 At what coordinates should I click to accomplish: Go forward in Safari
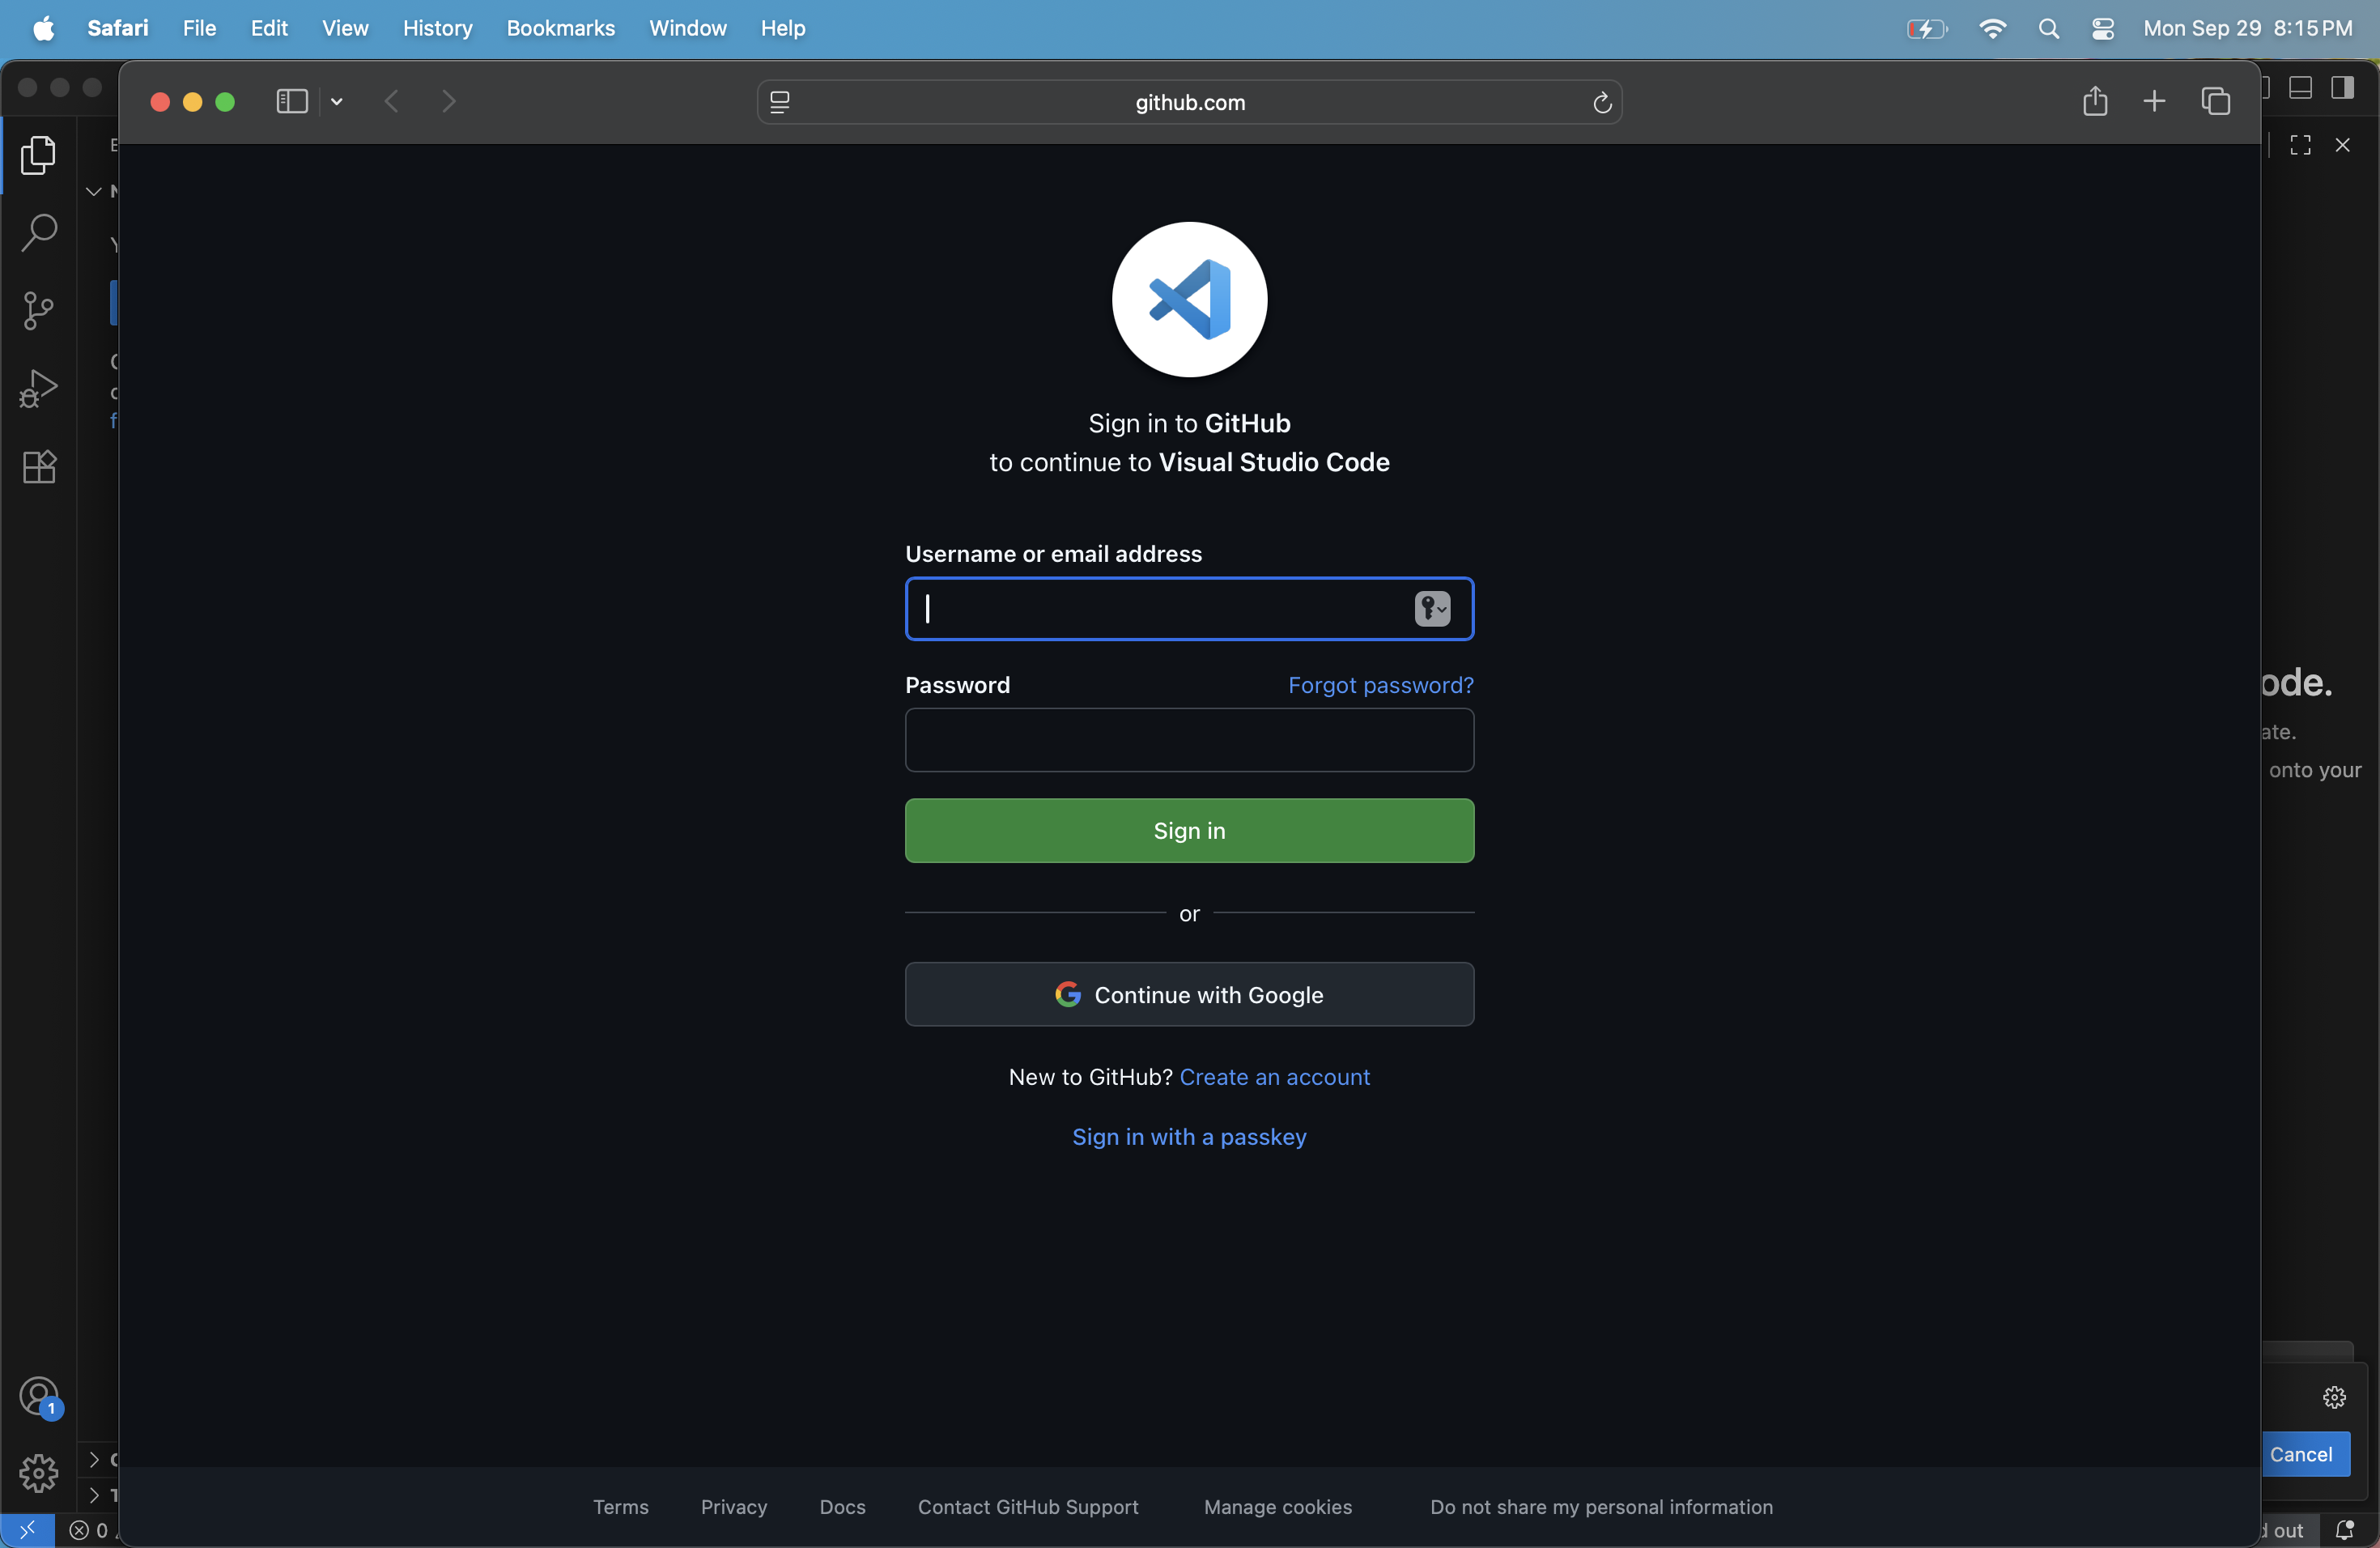(449, 101)
